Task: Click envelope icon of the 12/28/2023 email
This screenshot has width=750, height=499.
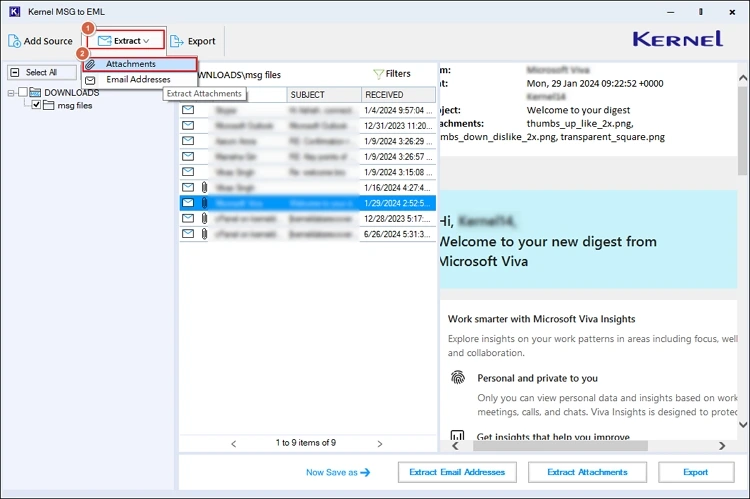Action: [187, 218]
